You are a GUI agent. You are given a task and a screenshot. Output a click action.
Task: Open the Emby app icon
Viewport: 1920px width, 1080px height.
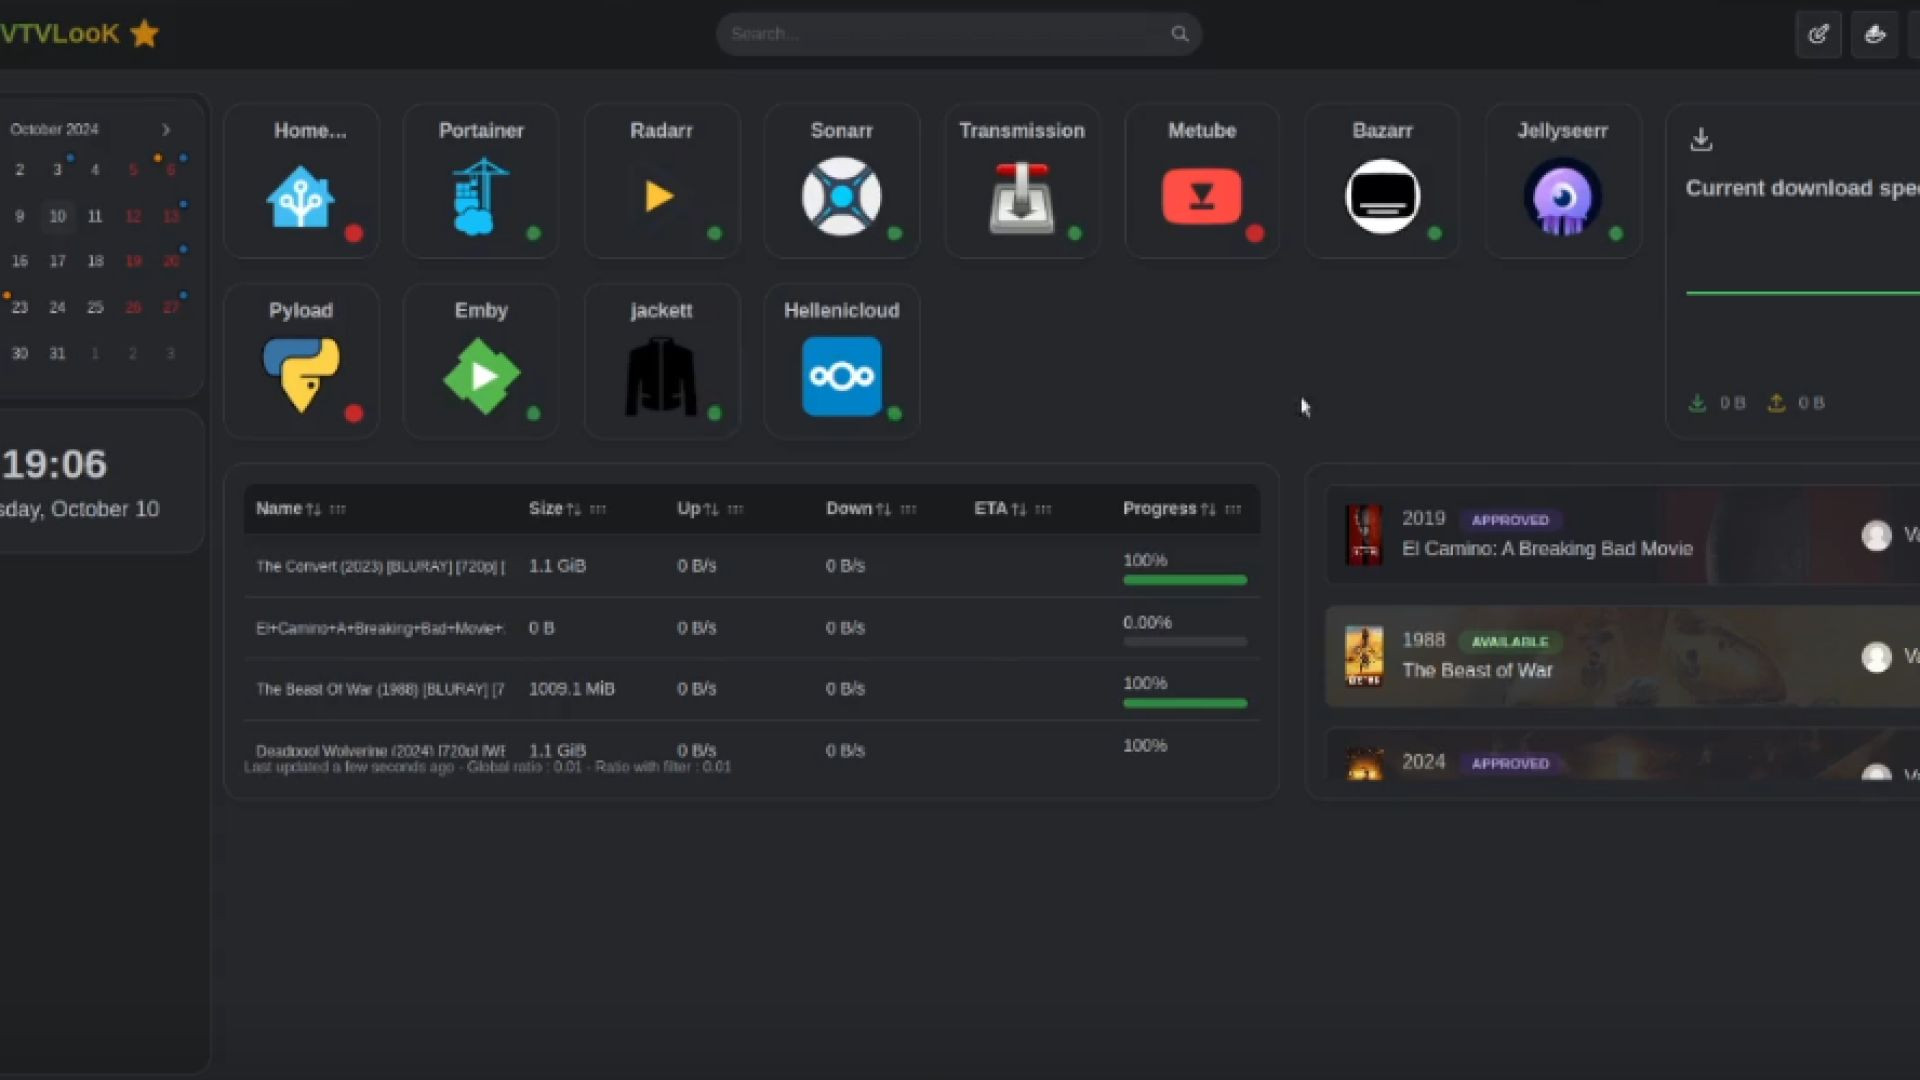coord(481,376)
